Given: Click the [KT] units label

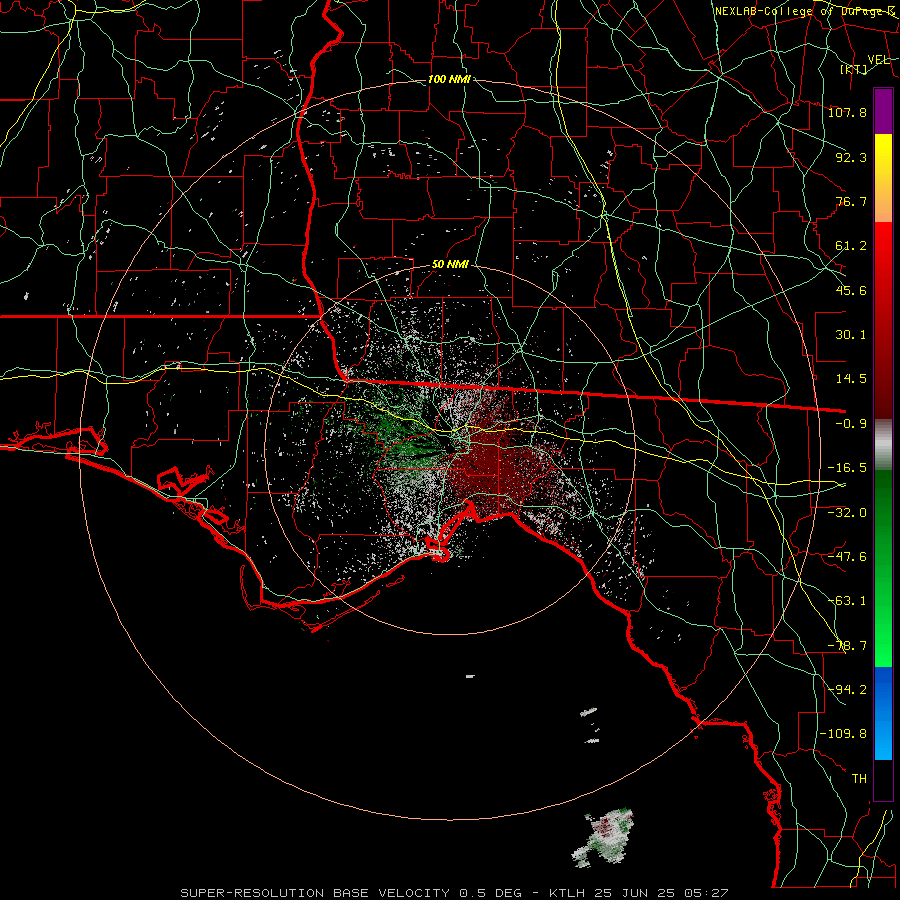Looking at the screenshot, I should click(854, 69).
